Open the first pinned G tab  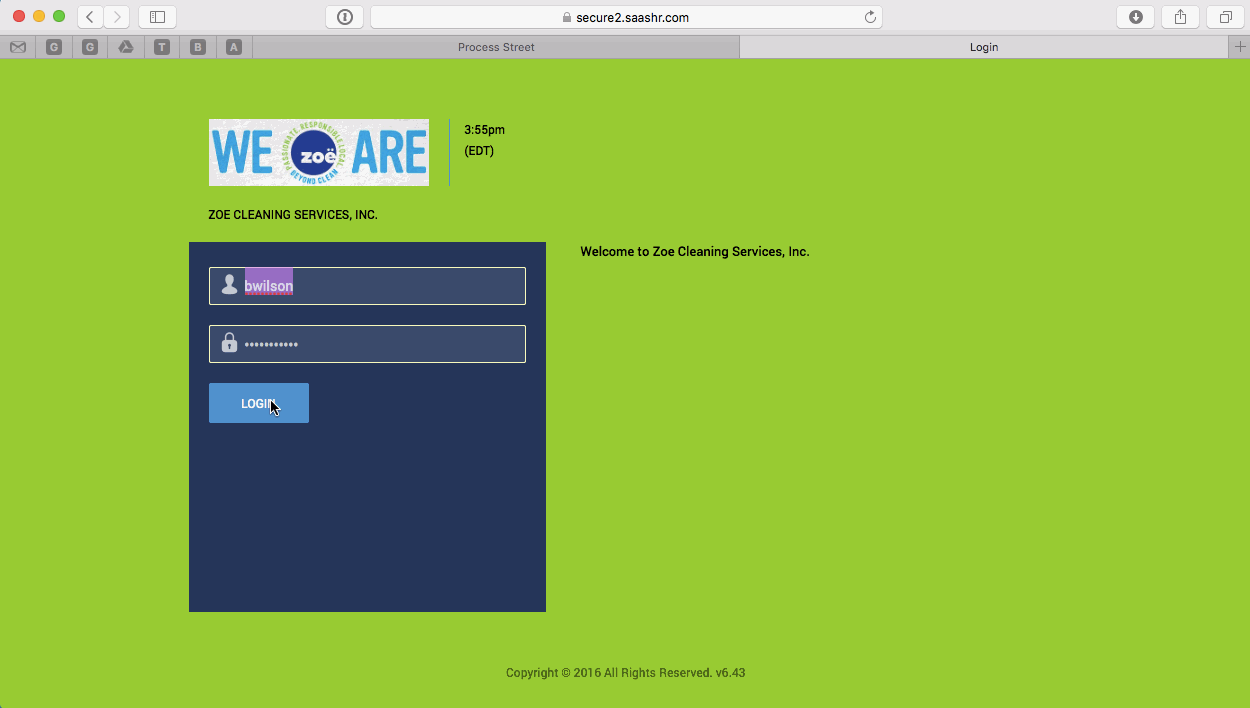click(54, 47)
